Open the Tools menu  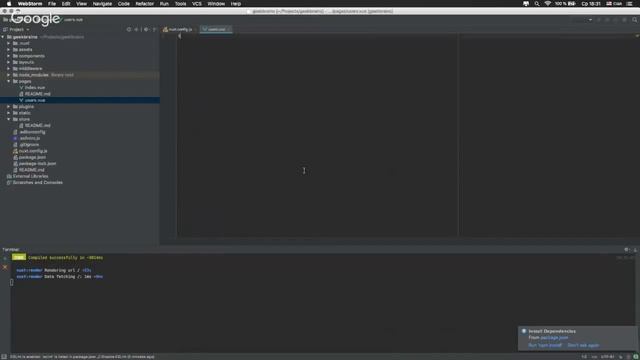(180, 4)
